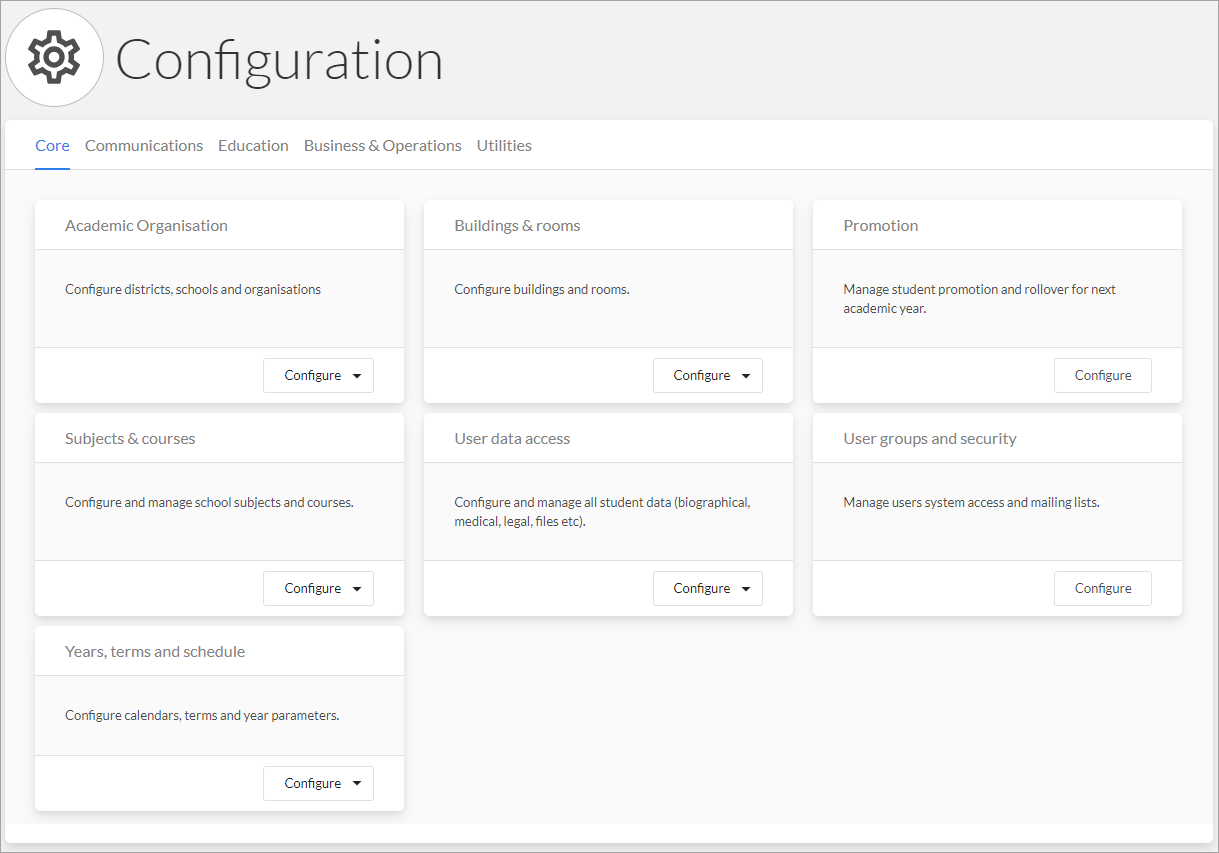The width and height of the screenshot is (1219, 853).
Task: Click User groups and security heading
Action: click(x=930, y=439)
